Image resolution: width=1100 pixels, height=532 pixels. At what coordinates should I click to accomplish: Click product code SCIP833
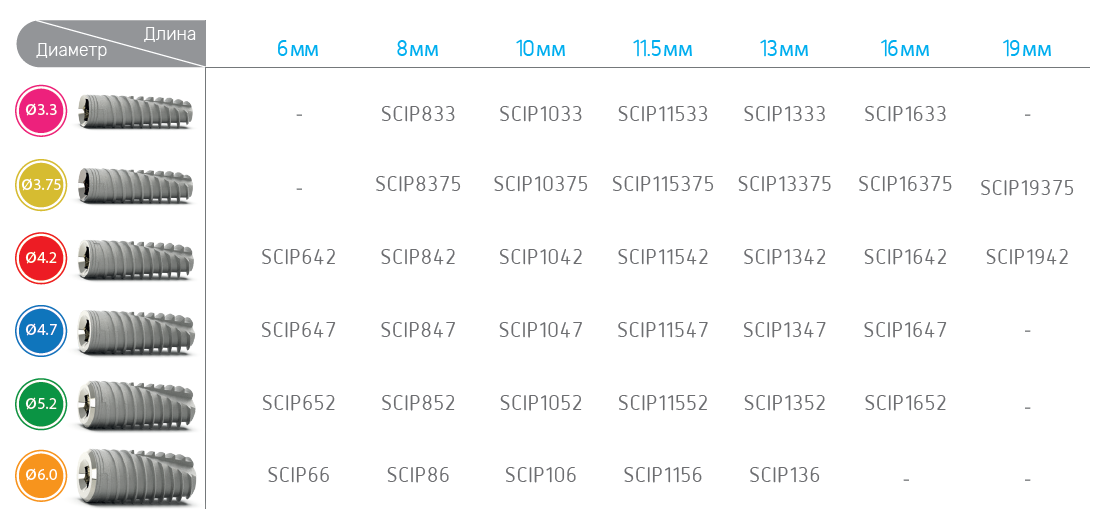pos(418,114)
